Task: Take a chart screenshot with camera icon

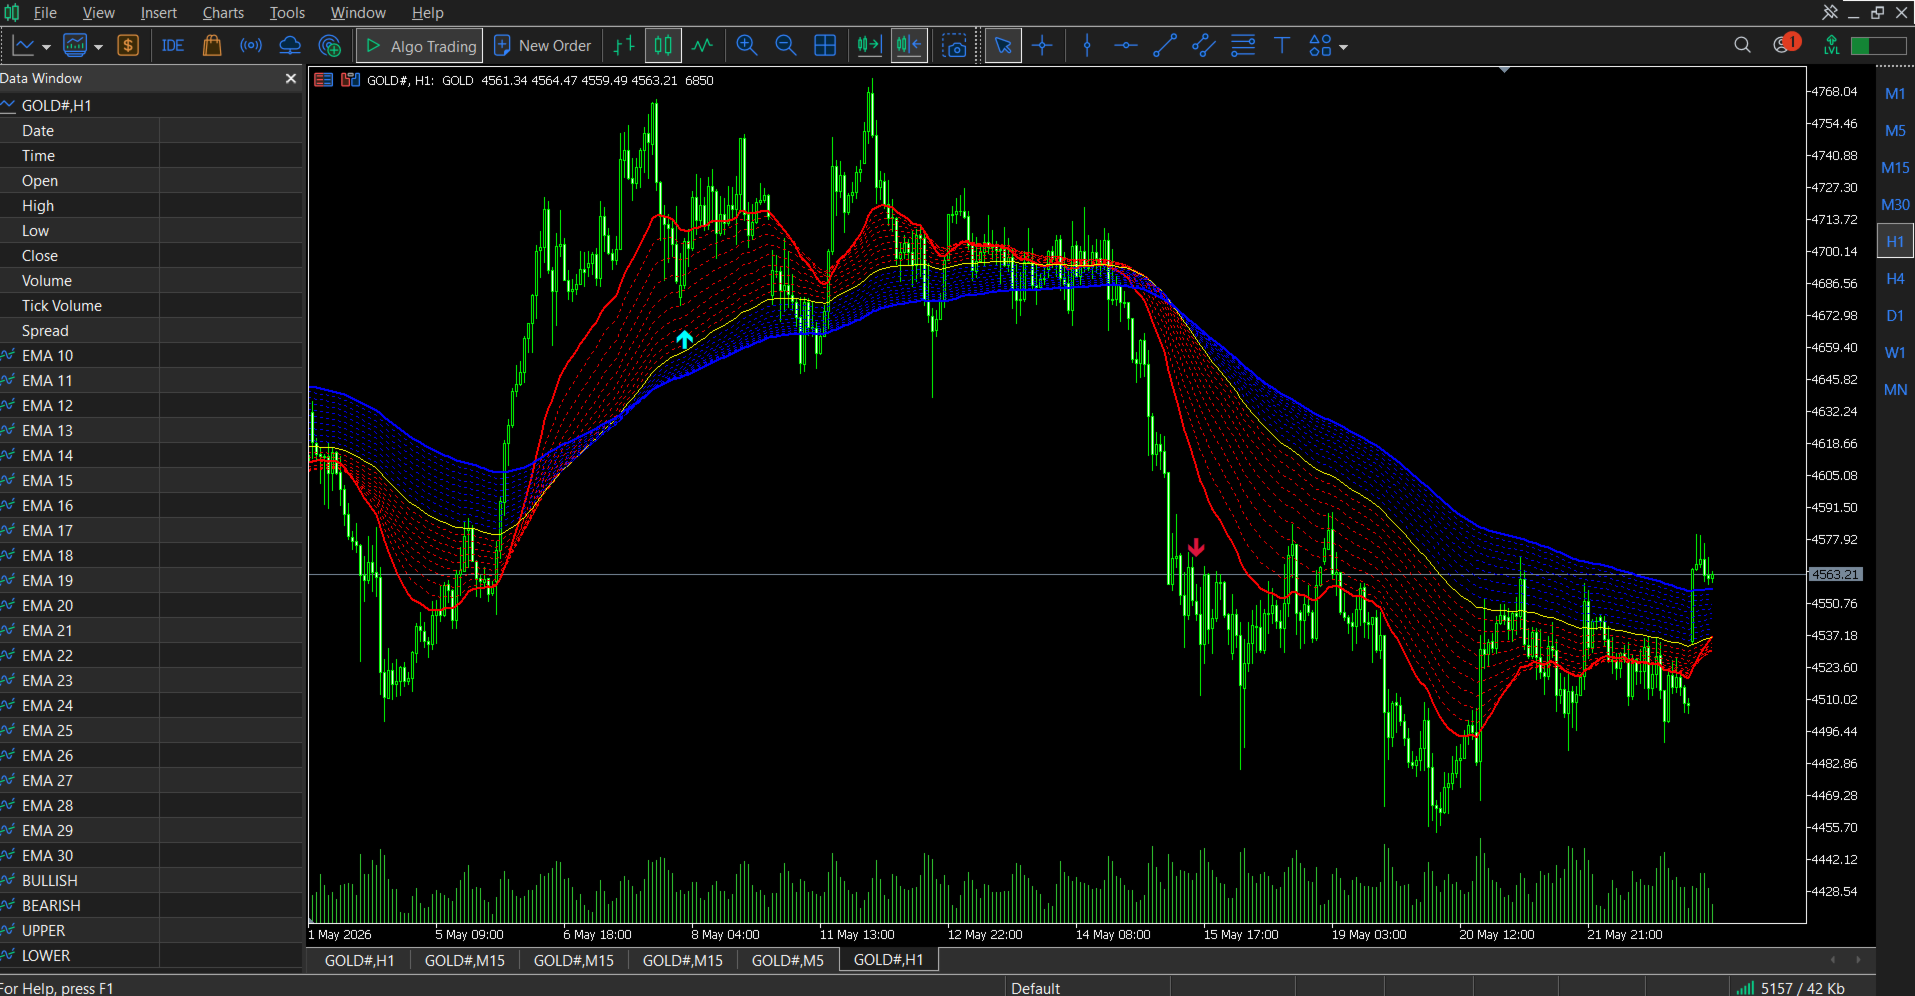Action: (x=955, y=46)
